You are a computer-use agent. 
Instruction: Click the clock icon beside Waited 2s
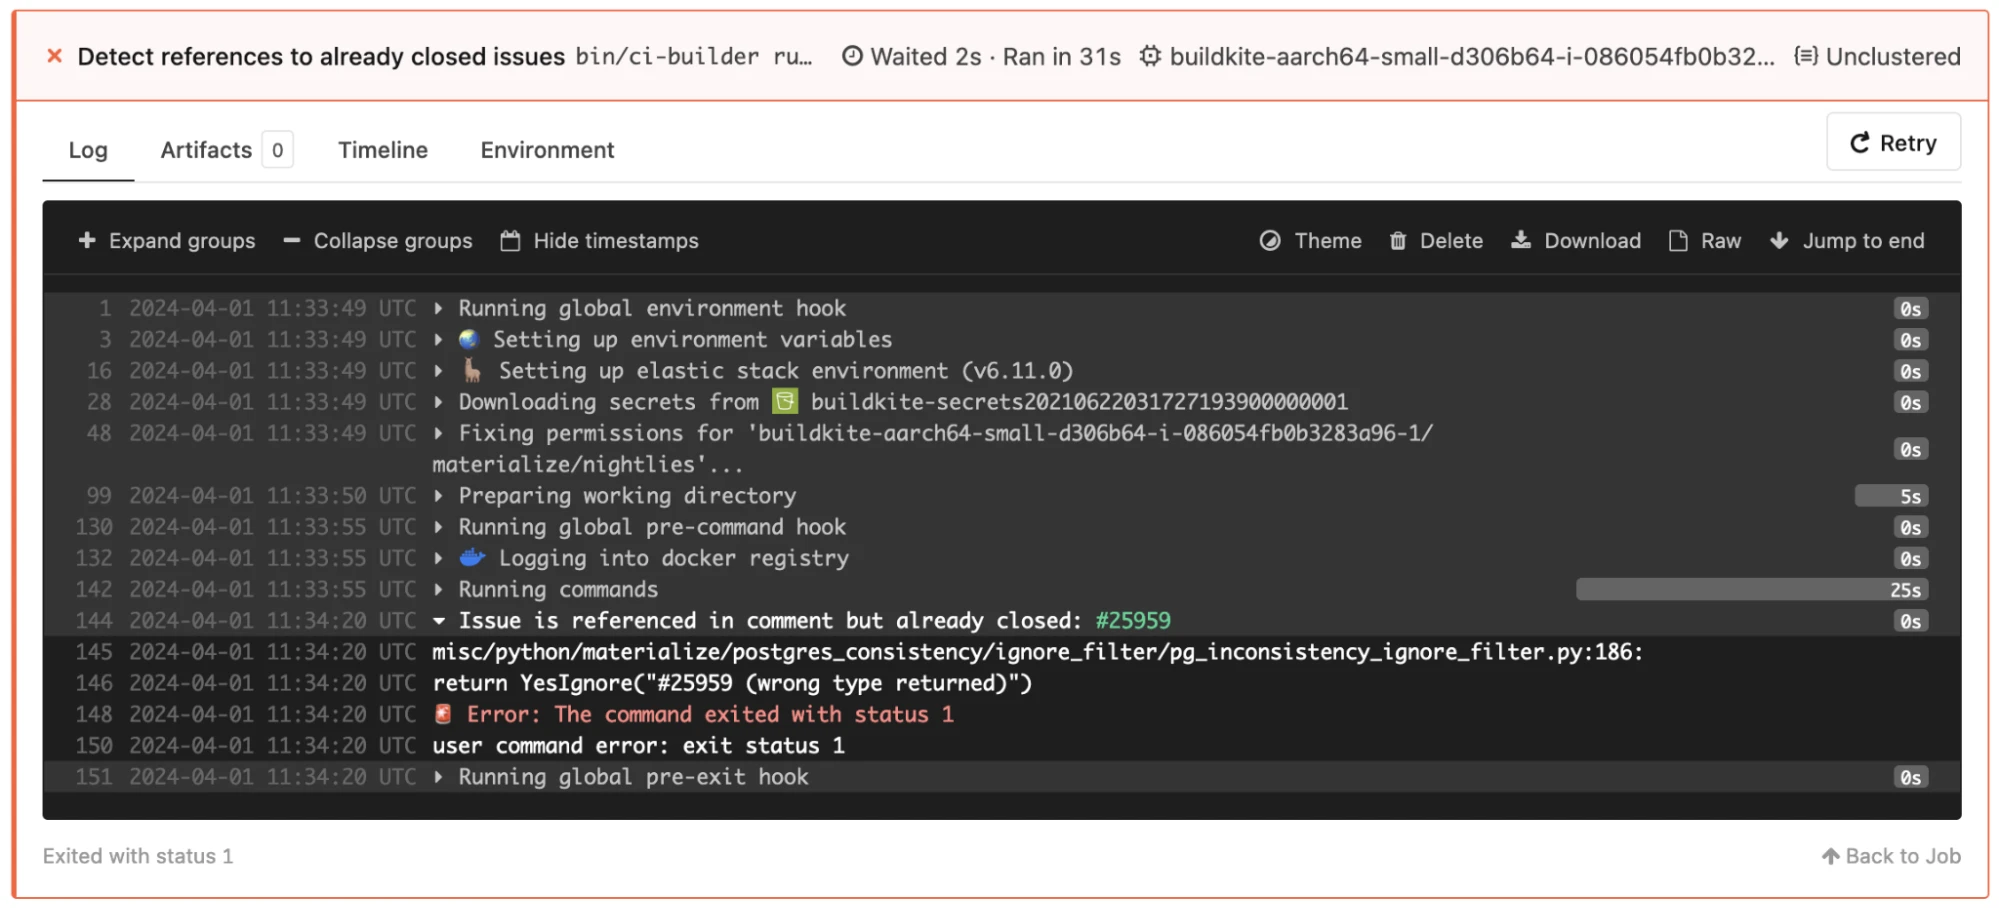click(852, 56)
